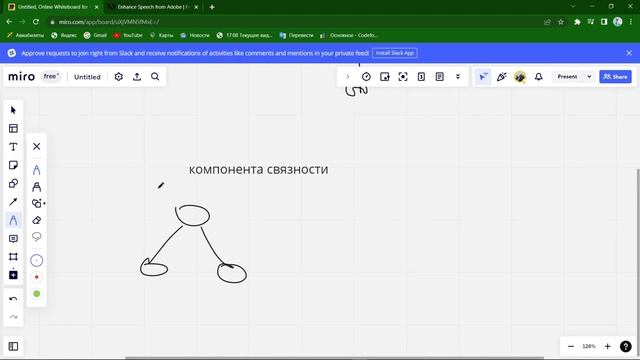Click the Share button
Viewport: 640px width, 360px height.
click(616, 77)
